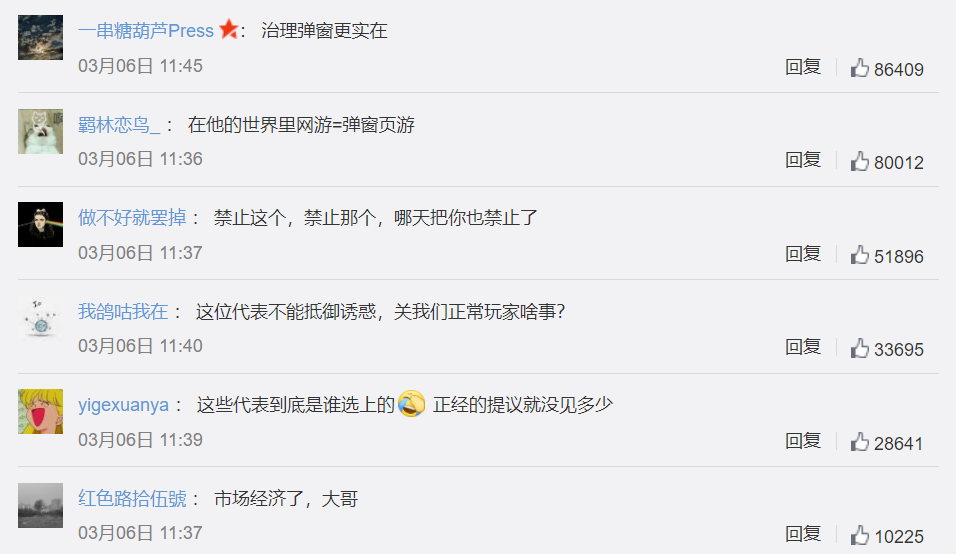Click thumbs-up icon beside 80012
This screenshot has width=956, height=554.
coord(860,161)
